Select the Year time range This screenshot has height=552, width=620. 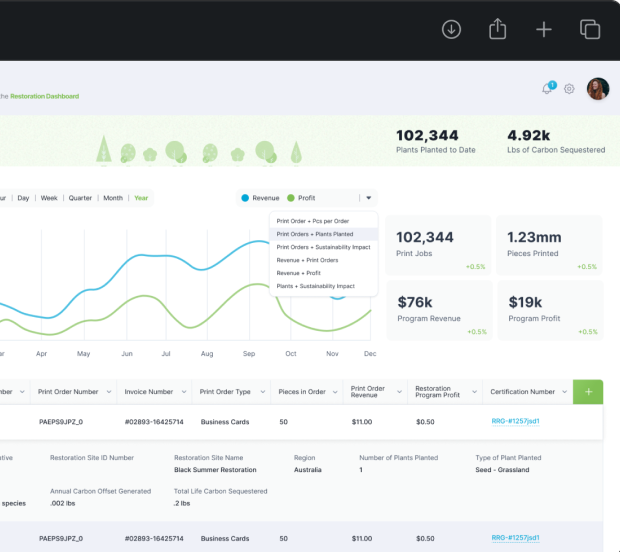pyautogui.click(x=141, y=198)
